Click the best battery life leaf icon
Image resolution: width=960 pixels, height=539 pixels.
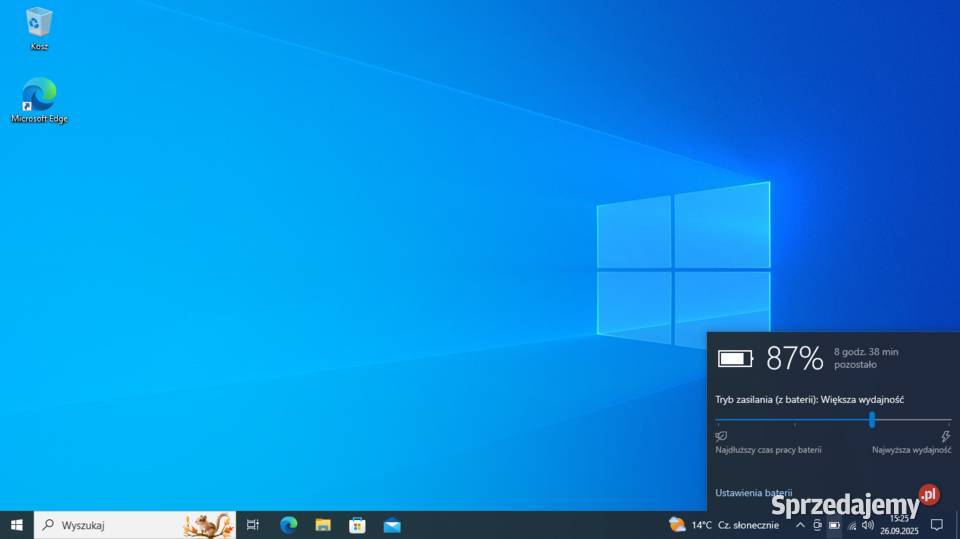(x=721, y=436)
